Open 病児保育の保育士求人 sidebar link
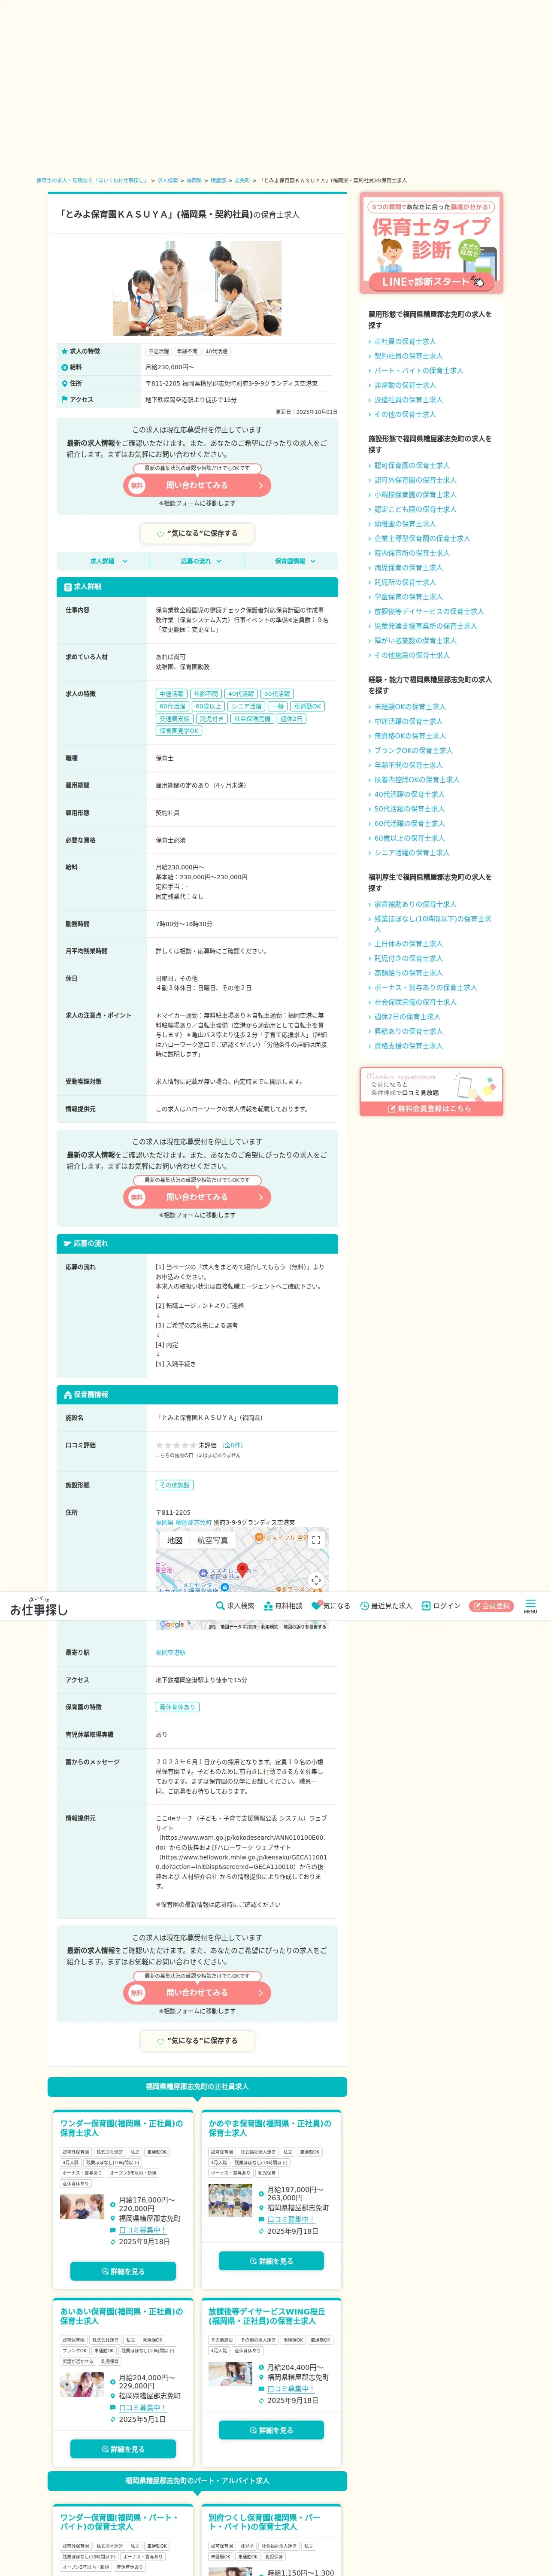This screenshot has height=2576, width=551. pos(408,568)
